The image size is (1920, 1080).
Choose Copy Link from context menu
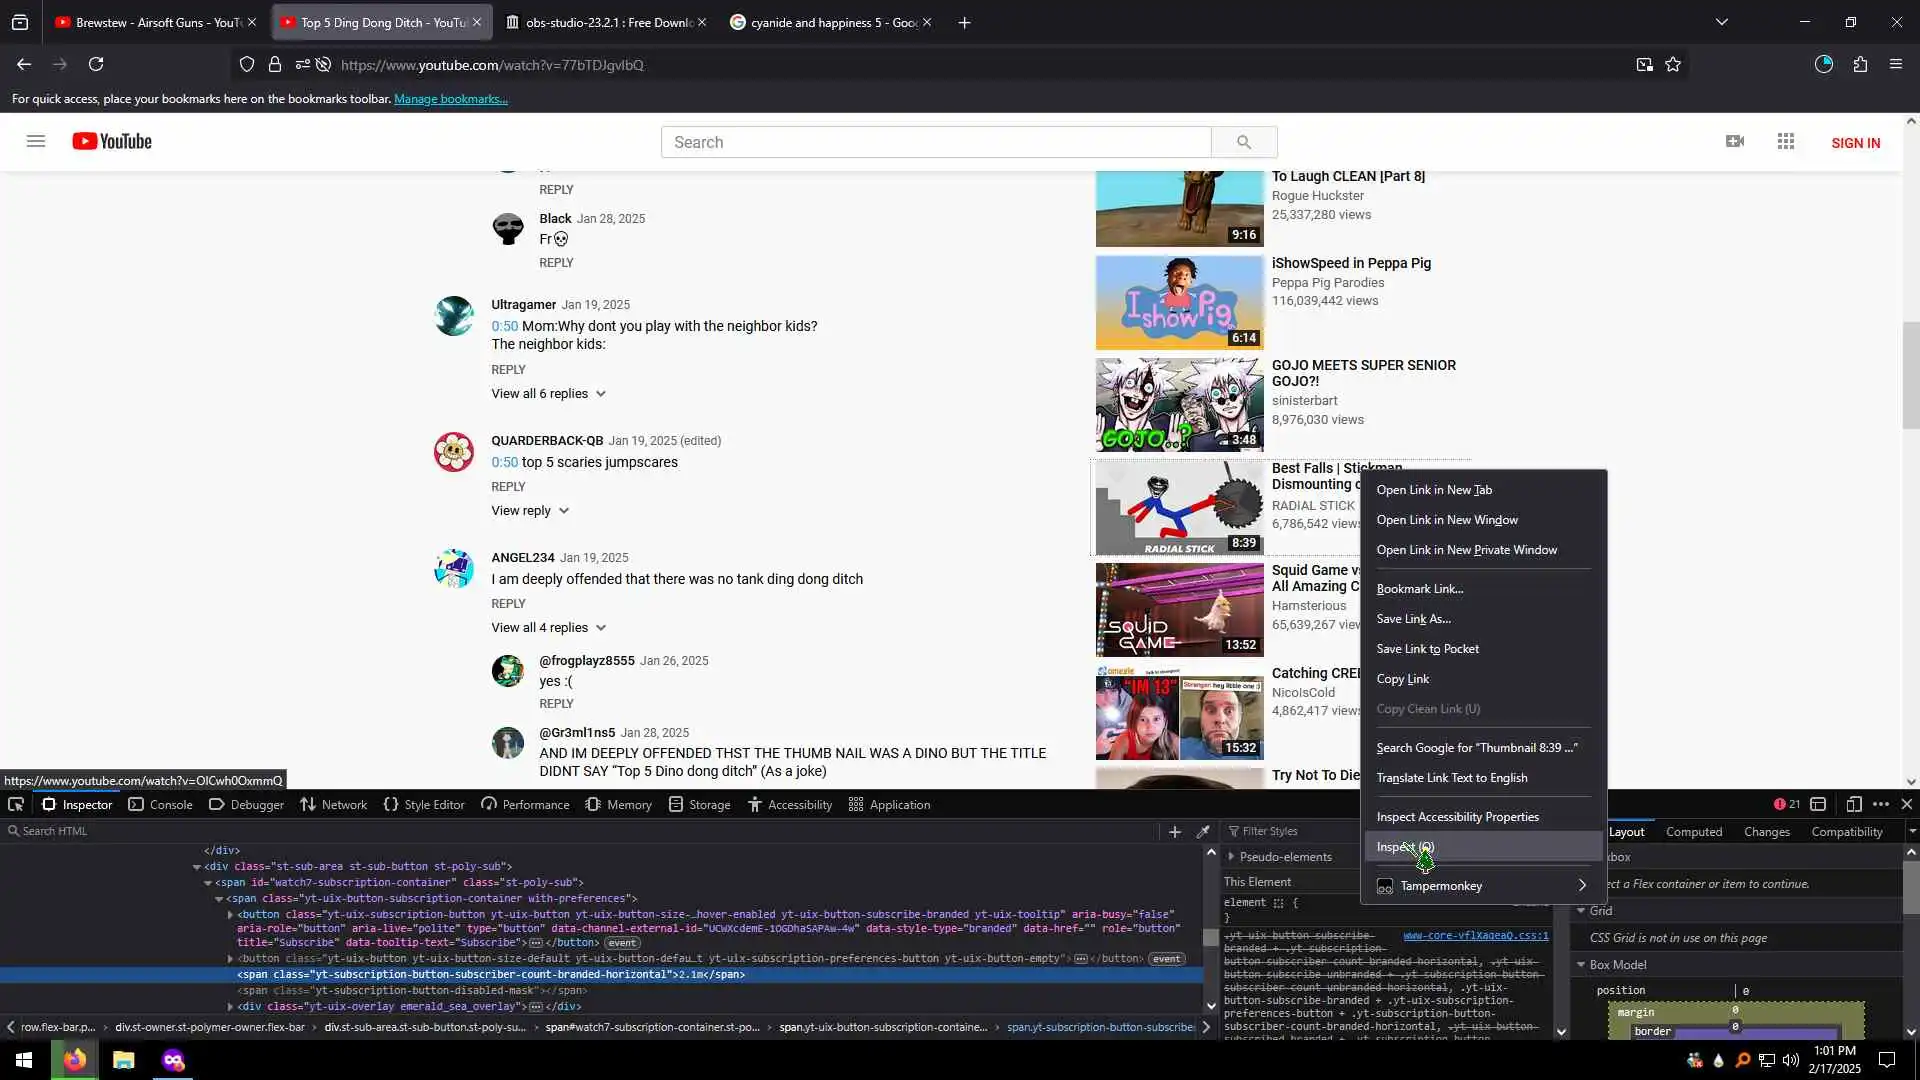click(1402, 679)
